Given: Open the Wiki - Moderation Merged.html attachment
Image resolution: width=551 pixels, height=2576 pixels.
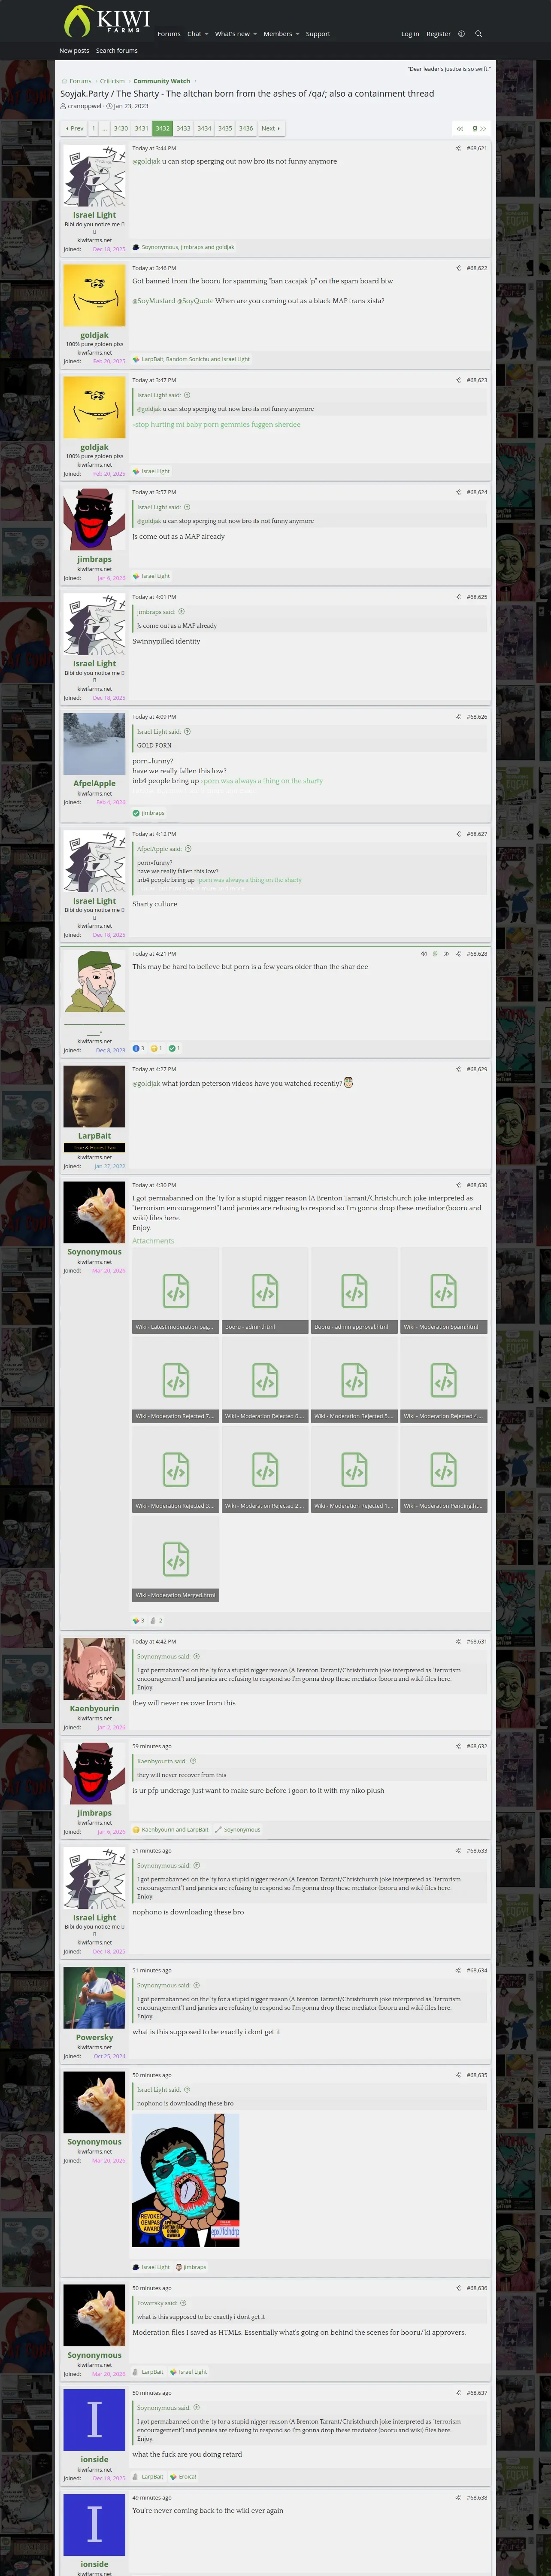Looking at the screenshot, I should (176, 1559).
